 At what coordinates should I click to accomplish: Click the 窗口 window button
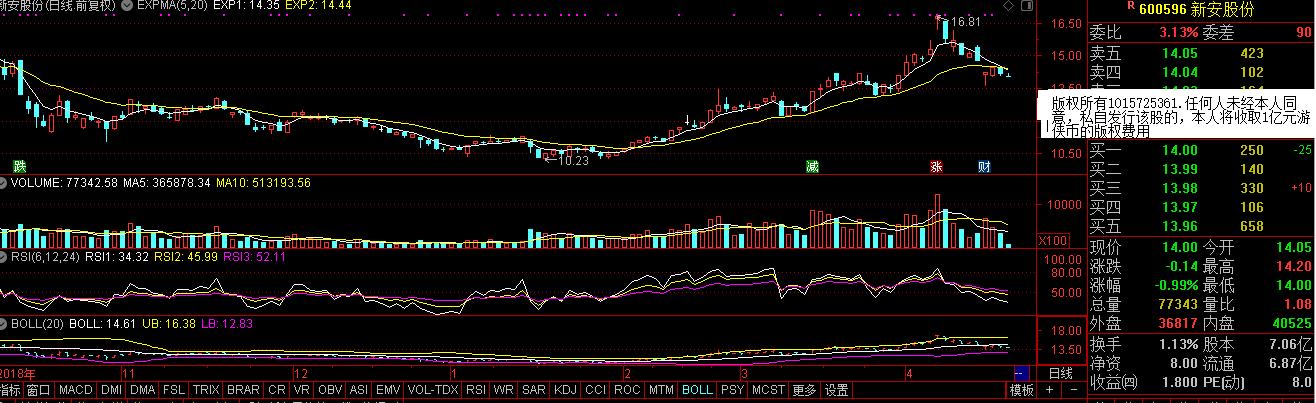38,390
